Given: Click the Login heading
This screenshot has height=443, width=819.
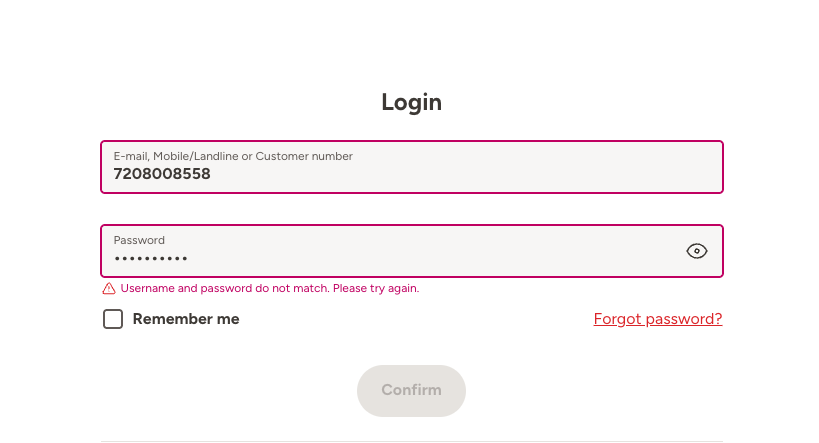Looking at the screenshot, I should (x=411, y=102).
